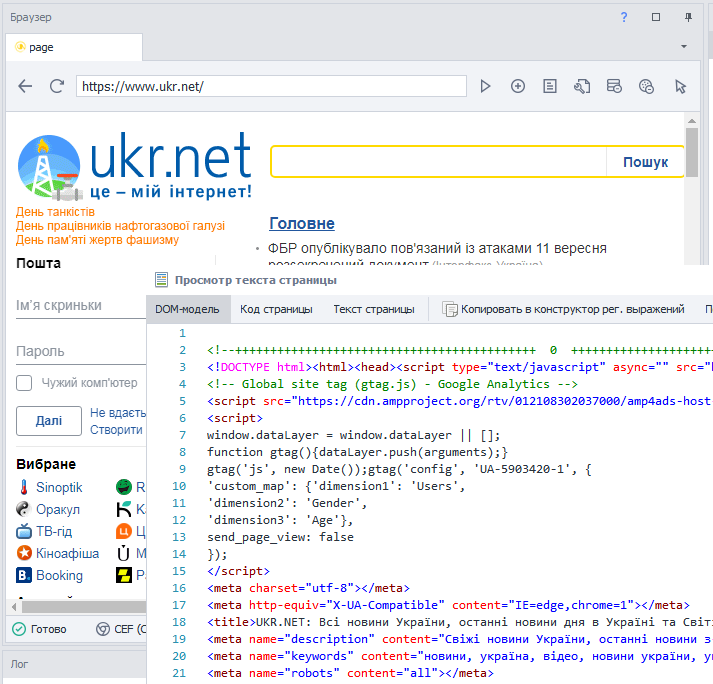The height and width of the screenshot is (684, 713).
Task: Click the Створити account link
Action: (x=116, y=430)
